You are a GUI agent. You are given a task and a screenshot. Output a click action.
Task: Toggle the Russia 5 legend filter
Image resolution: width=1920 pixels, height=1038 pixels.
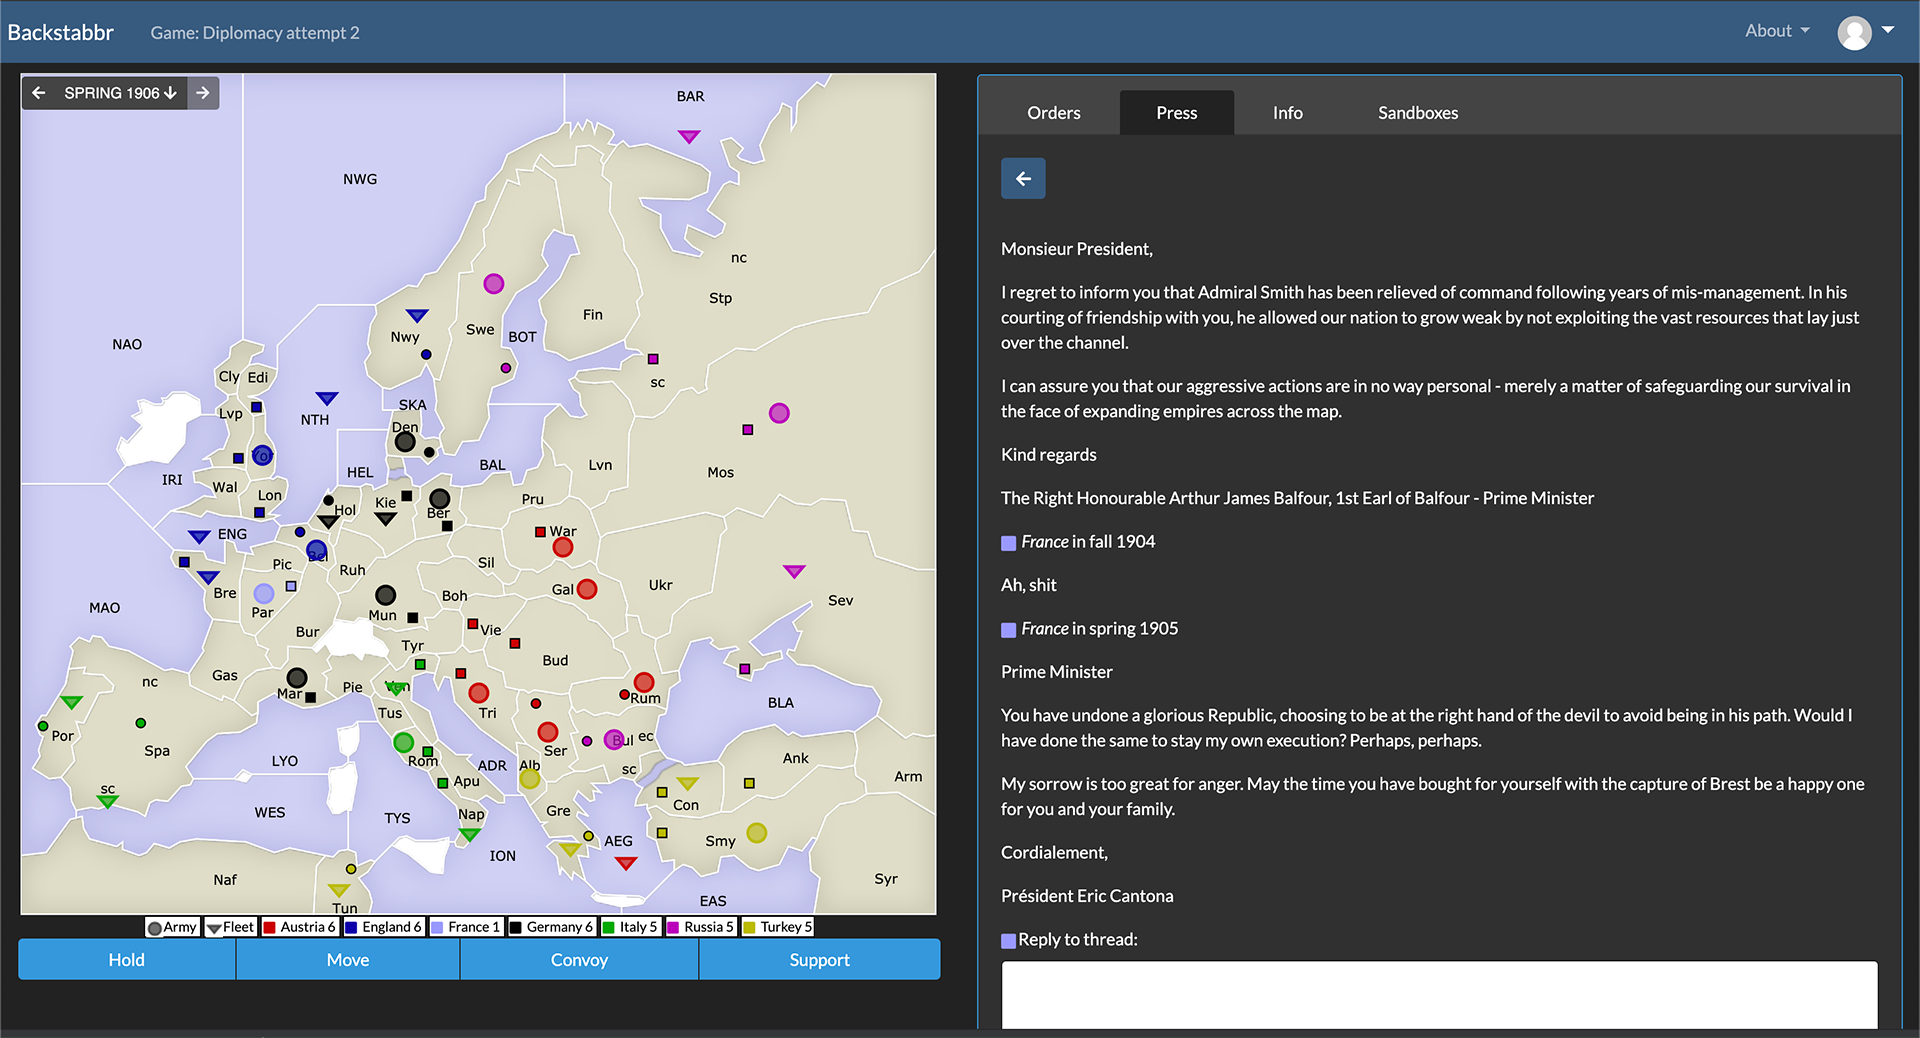click(700, 927)
